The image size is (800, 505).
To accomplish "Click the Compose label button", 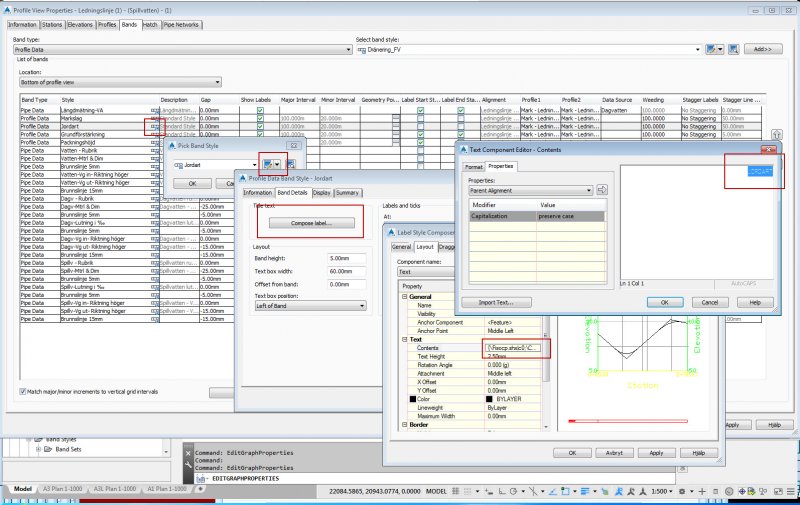I will point(312,222).
